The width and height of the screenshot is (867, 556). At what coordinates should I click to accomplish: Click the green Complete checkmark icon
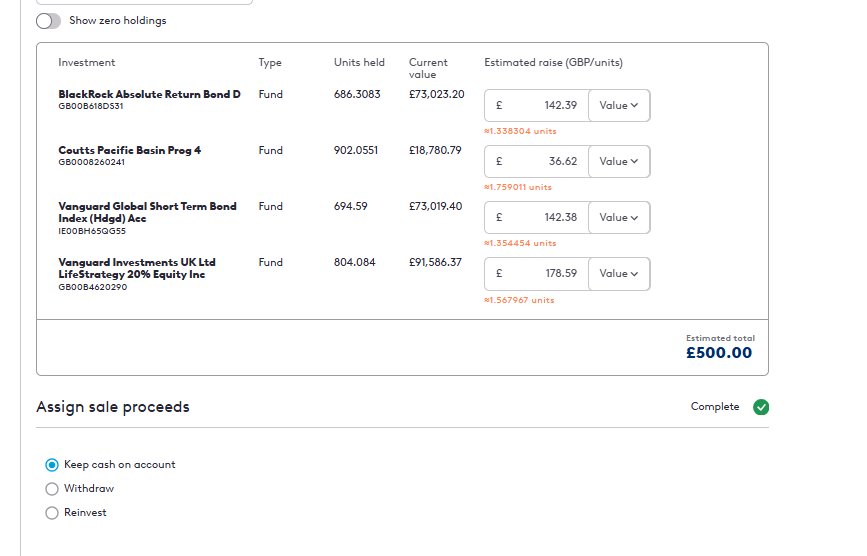click(x=761, y=407)
